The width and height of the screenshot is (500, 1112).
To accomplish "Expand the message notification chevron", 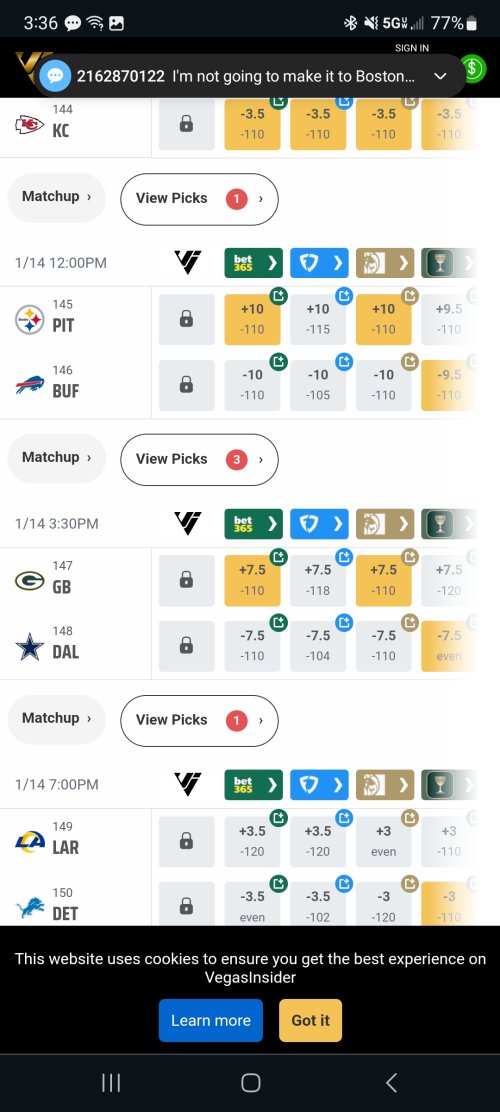I will point(440,76).
